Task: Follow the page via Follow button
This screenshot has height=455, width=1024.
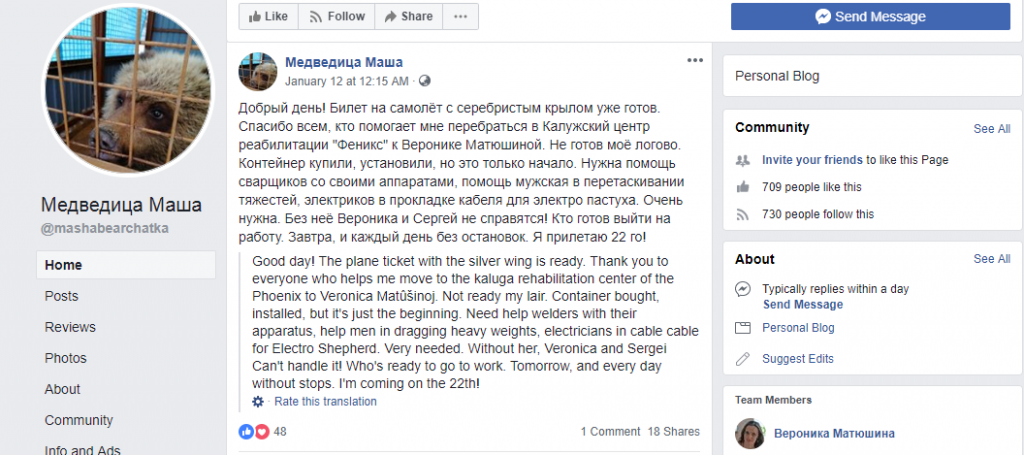Action: point(336,16)
